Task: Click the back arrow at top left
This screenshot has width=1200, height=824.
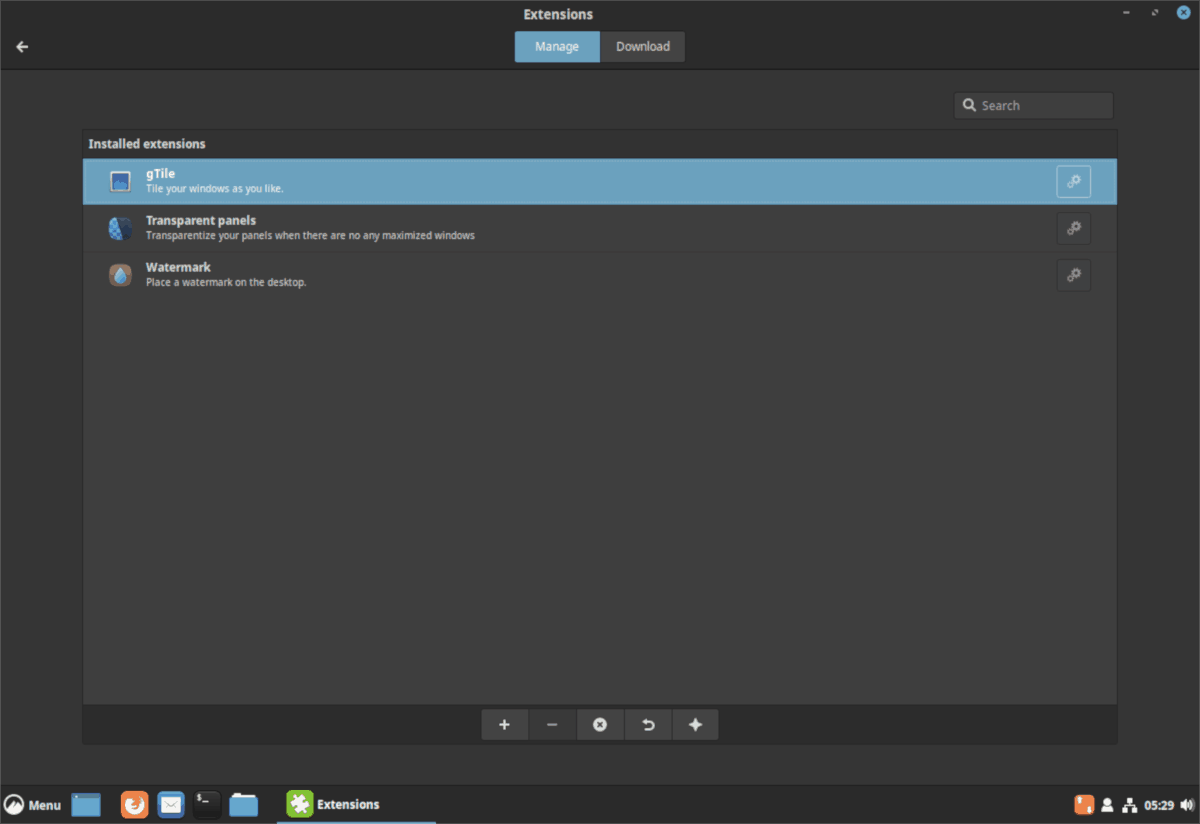Action: [x=22, y=46]
